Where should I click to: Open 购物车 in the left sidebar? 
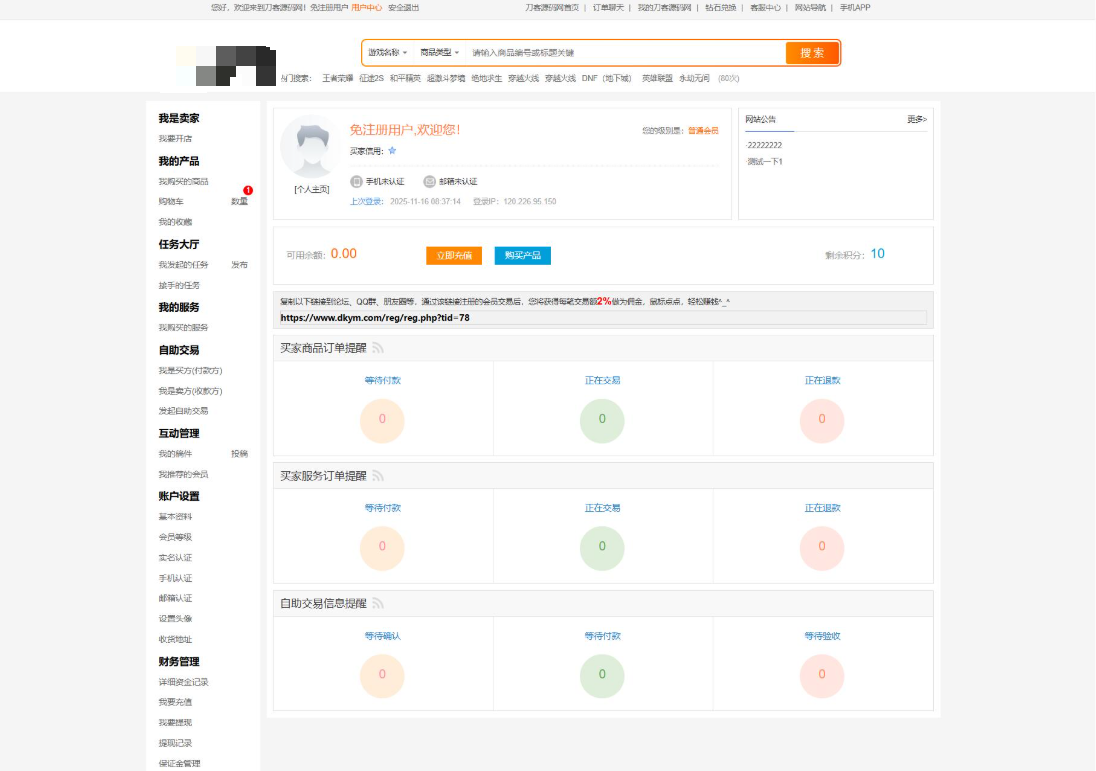[x=171, y=202]
